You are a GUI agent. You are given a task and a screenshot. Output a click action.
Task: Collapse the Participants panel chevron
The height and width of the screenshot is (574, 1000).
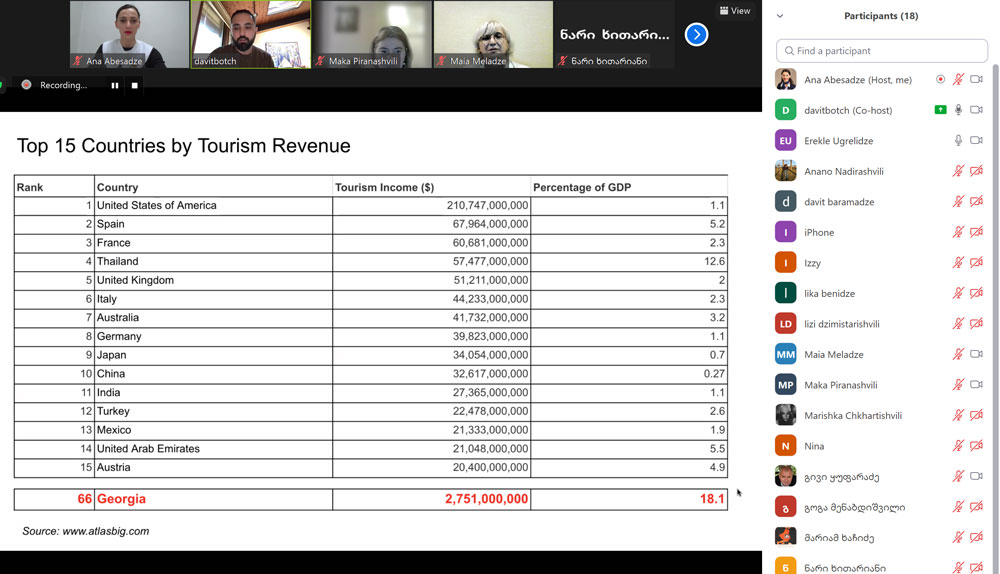[x=780, y=16]
